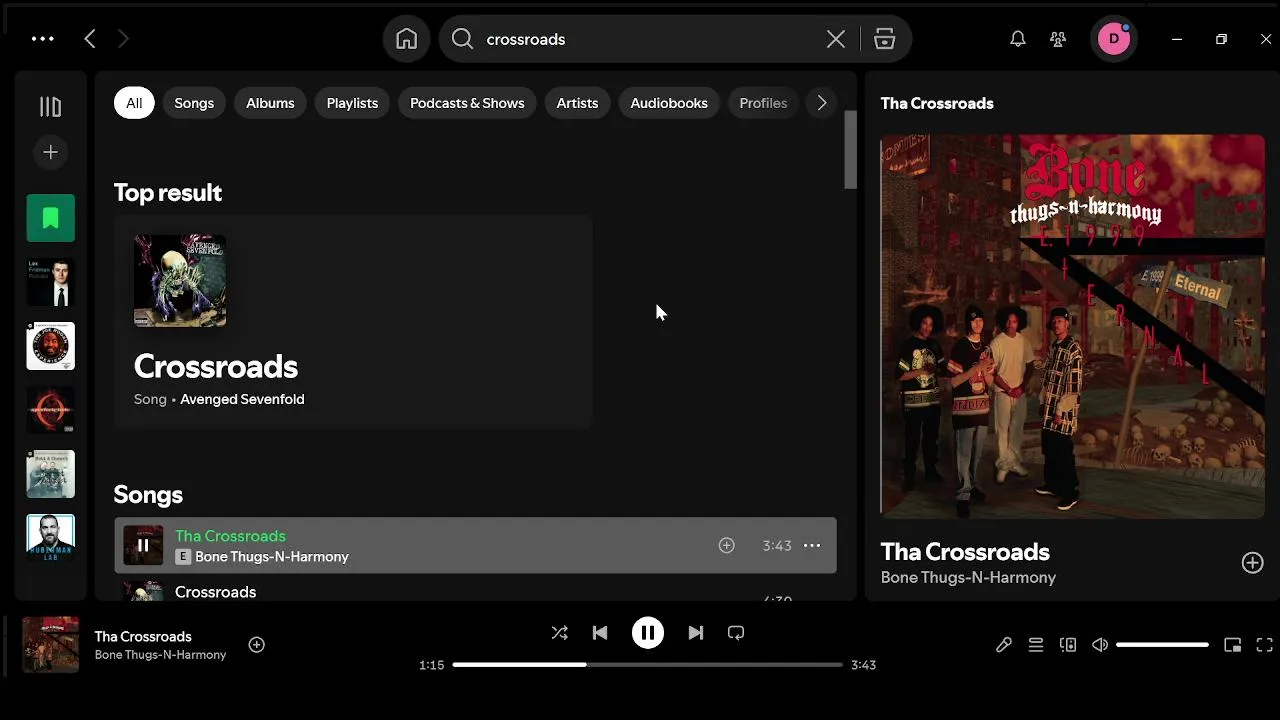Select the Artists filter chip
The image size is (1280, 720).
pos(577,103)
